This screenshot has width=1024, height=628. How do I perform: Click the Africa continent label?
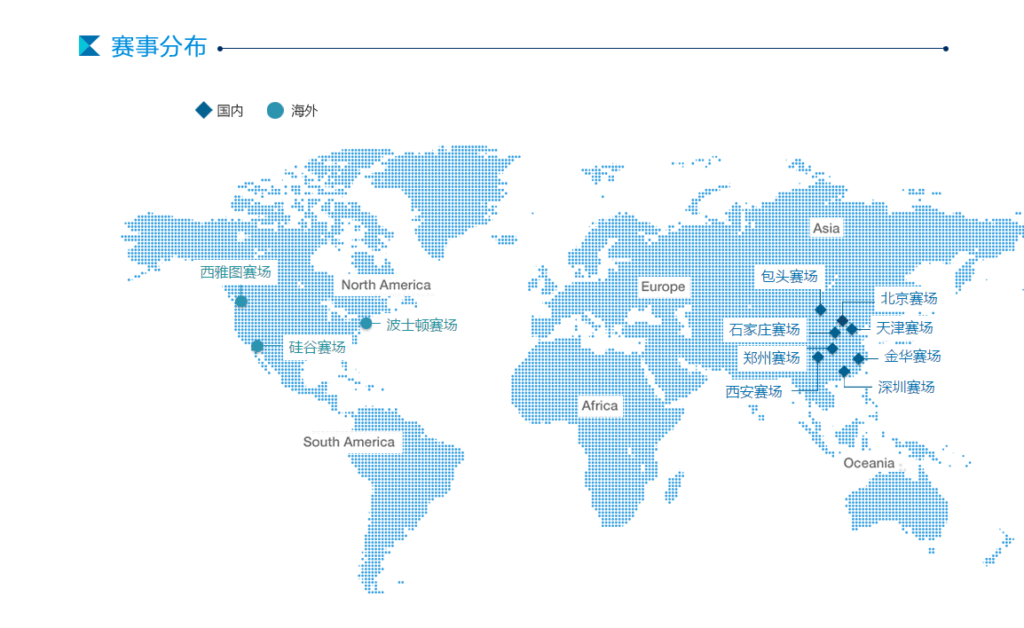[600, 405]
